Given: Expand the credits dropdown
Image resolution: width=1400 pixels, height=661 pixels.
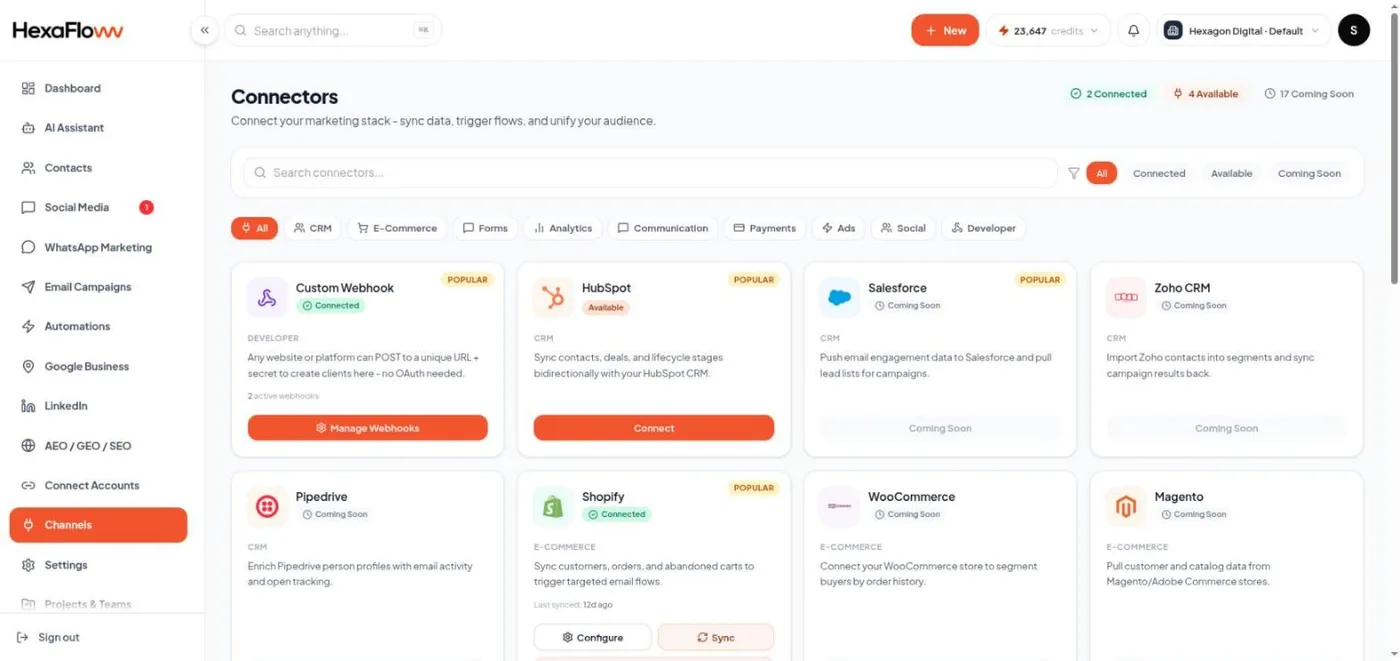Looking at the screenshot, I should (1093, 31).
